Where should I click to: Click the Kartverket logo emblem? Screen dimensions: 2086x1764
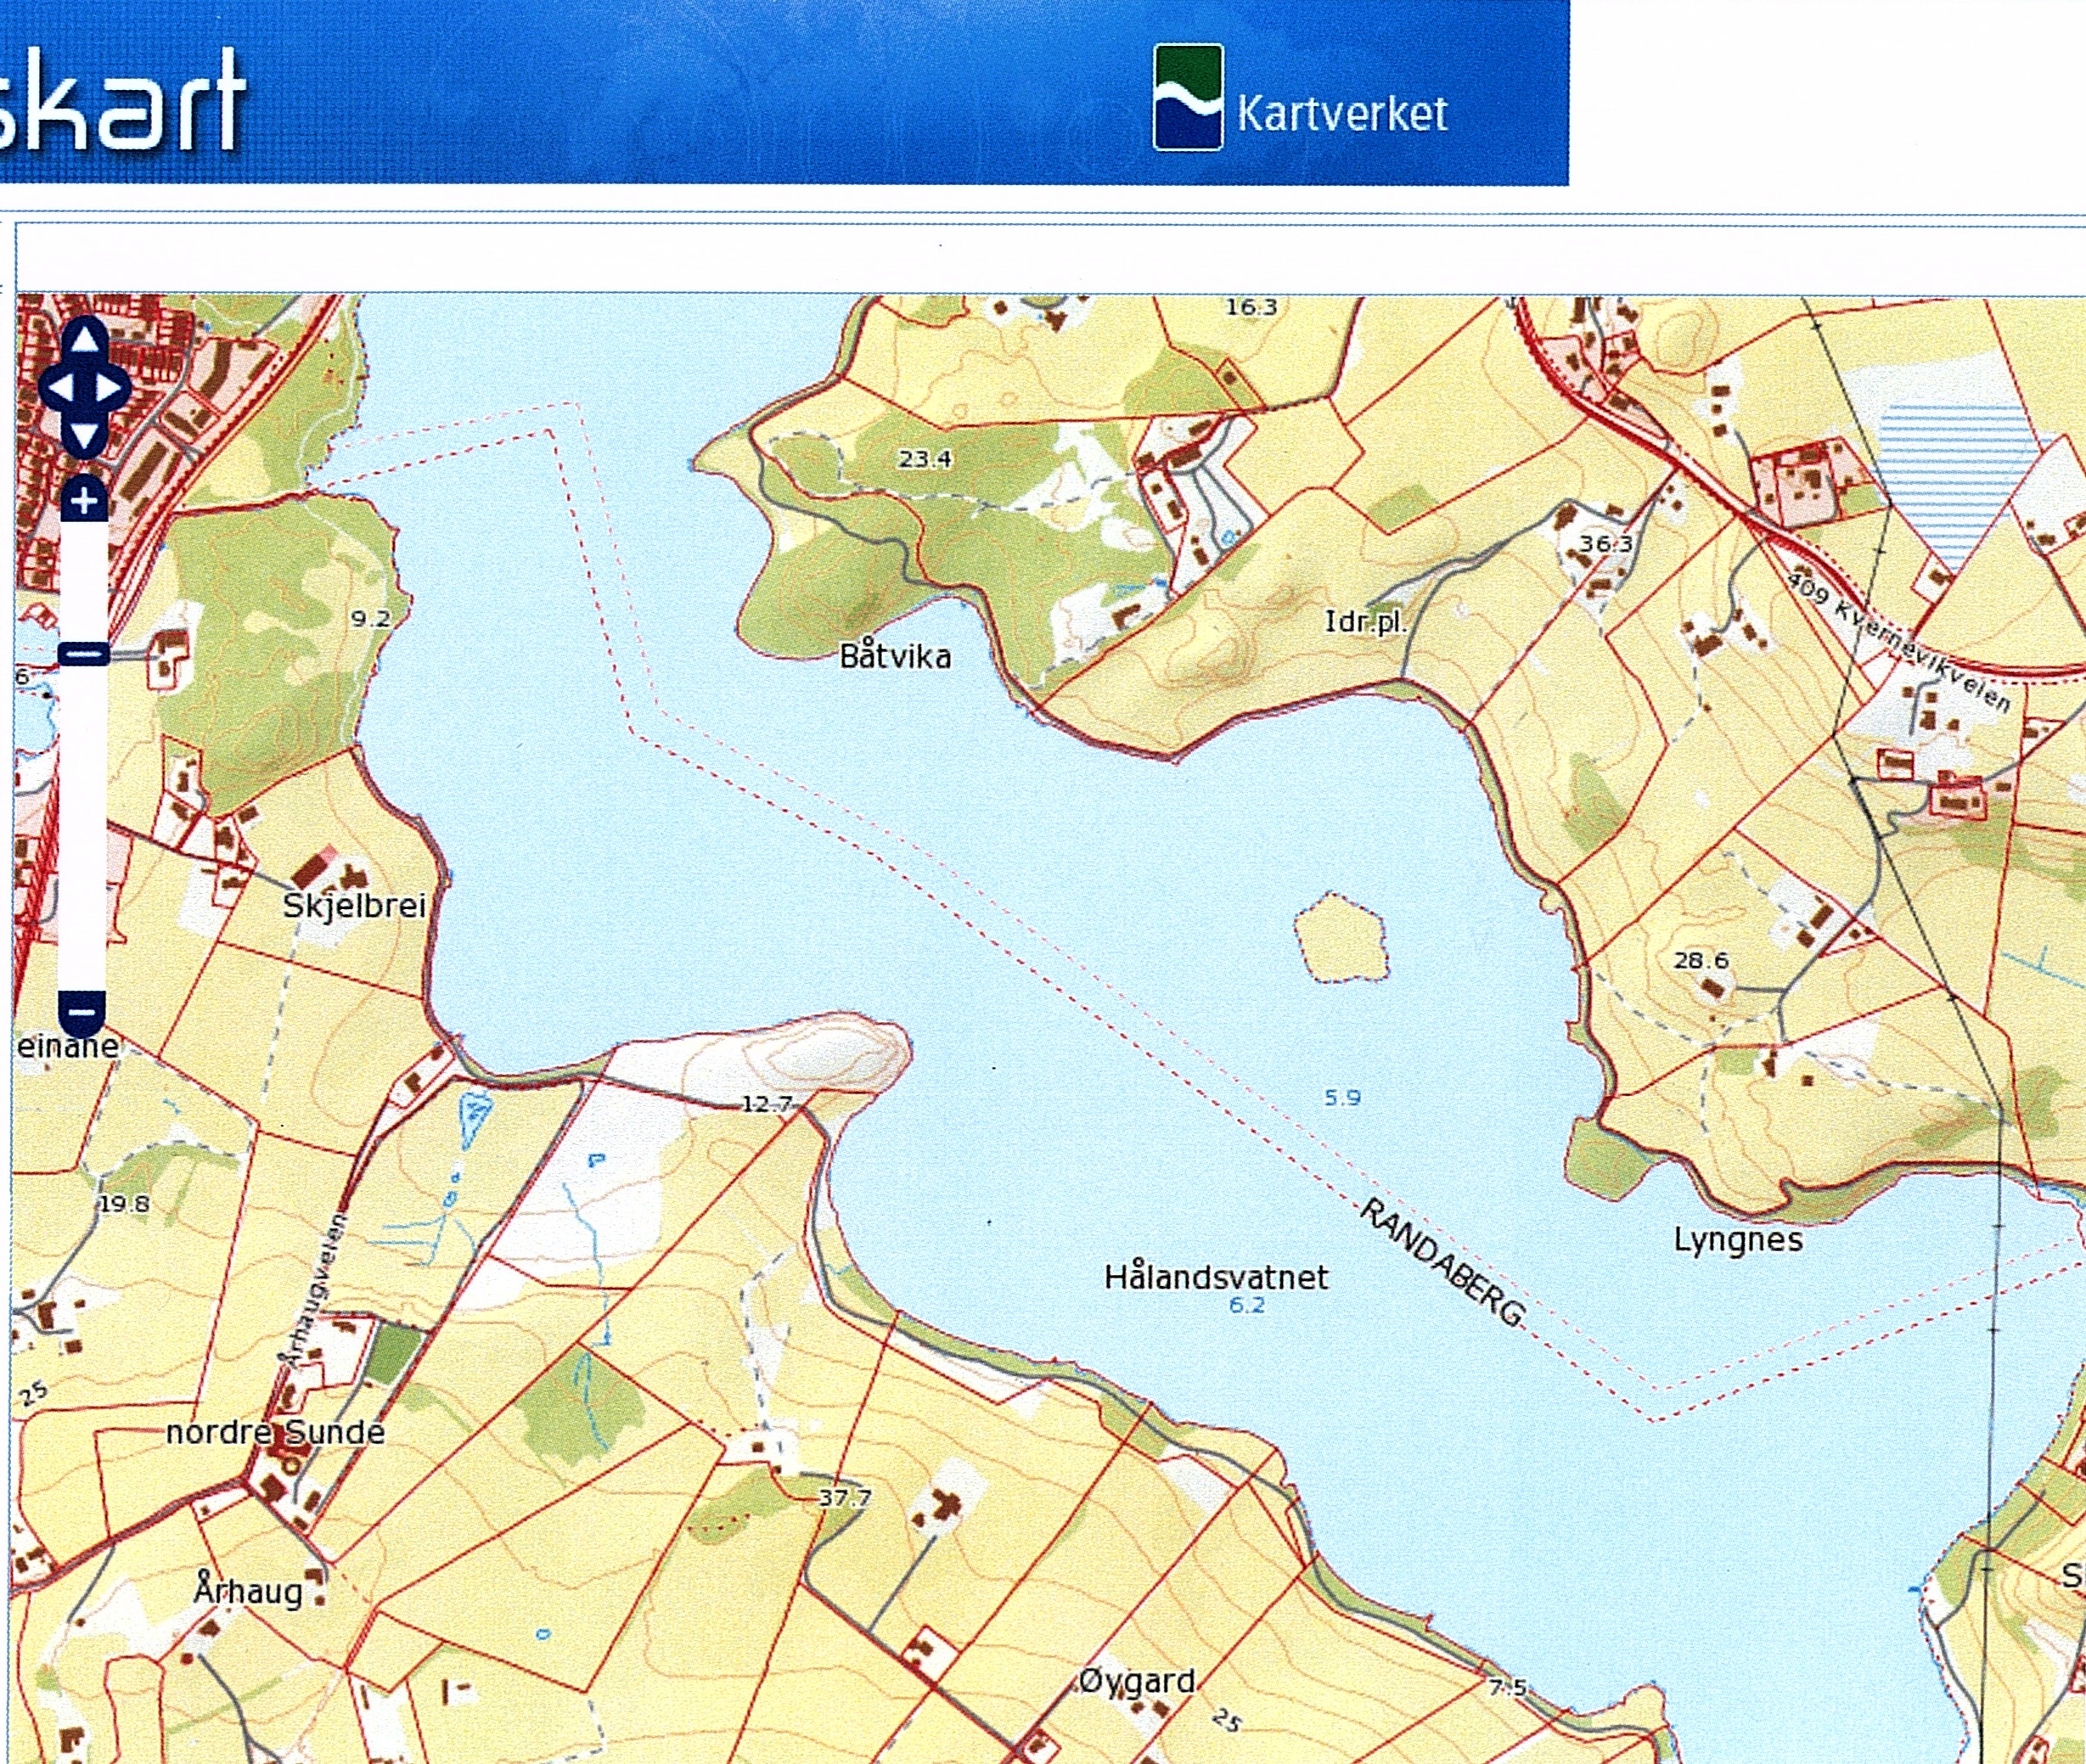[1187, 98]
